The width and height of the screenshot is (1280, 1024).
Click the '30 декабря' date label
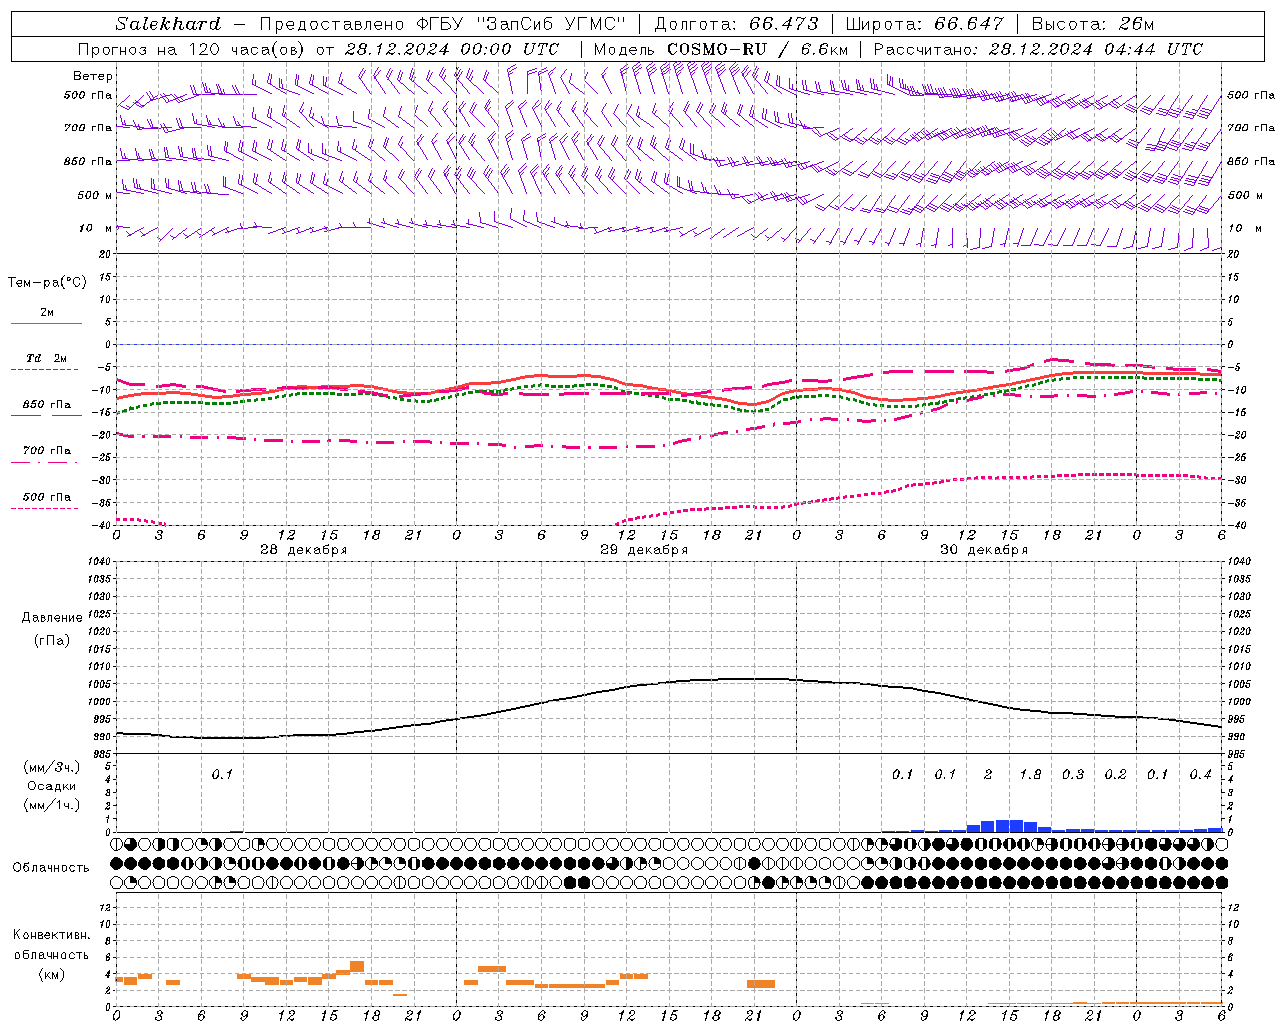click(984, 550)
